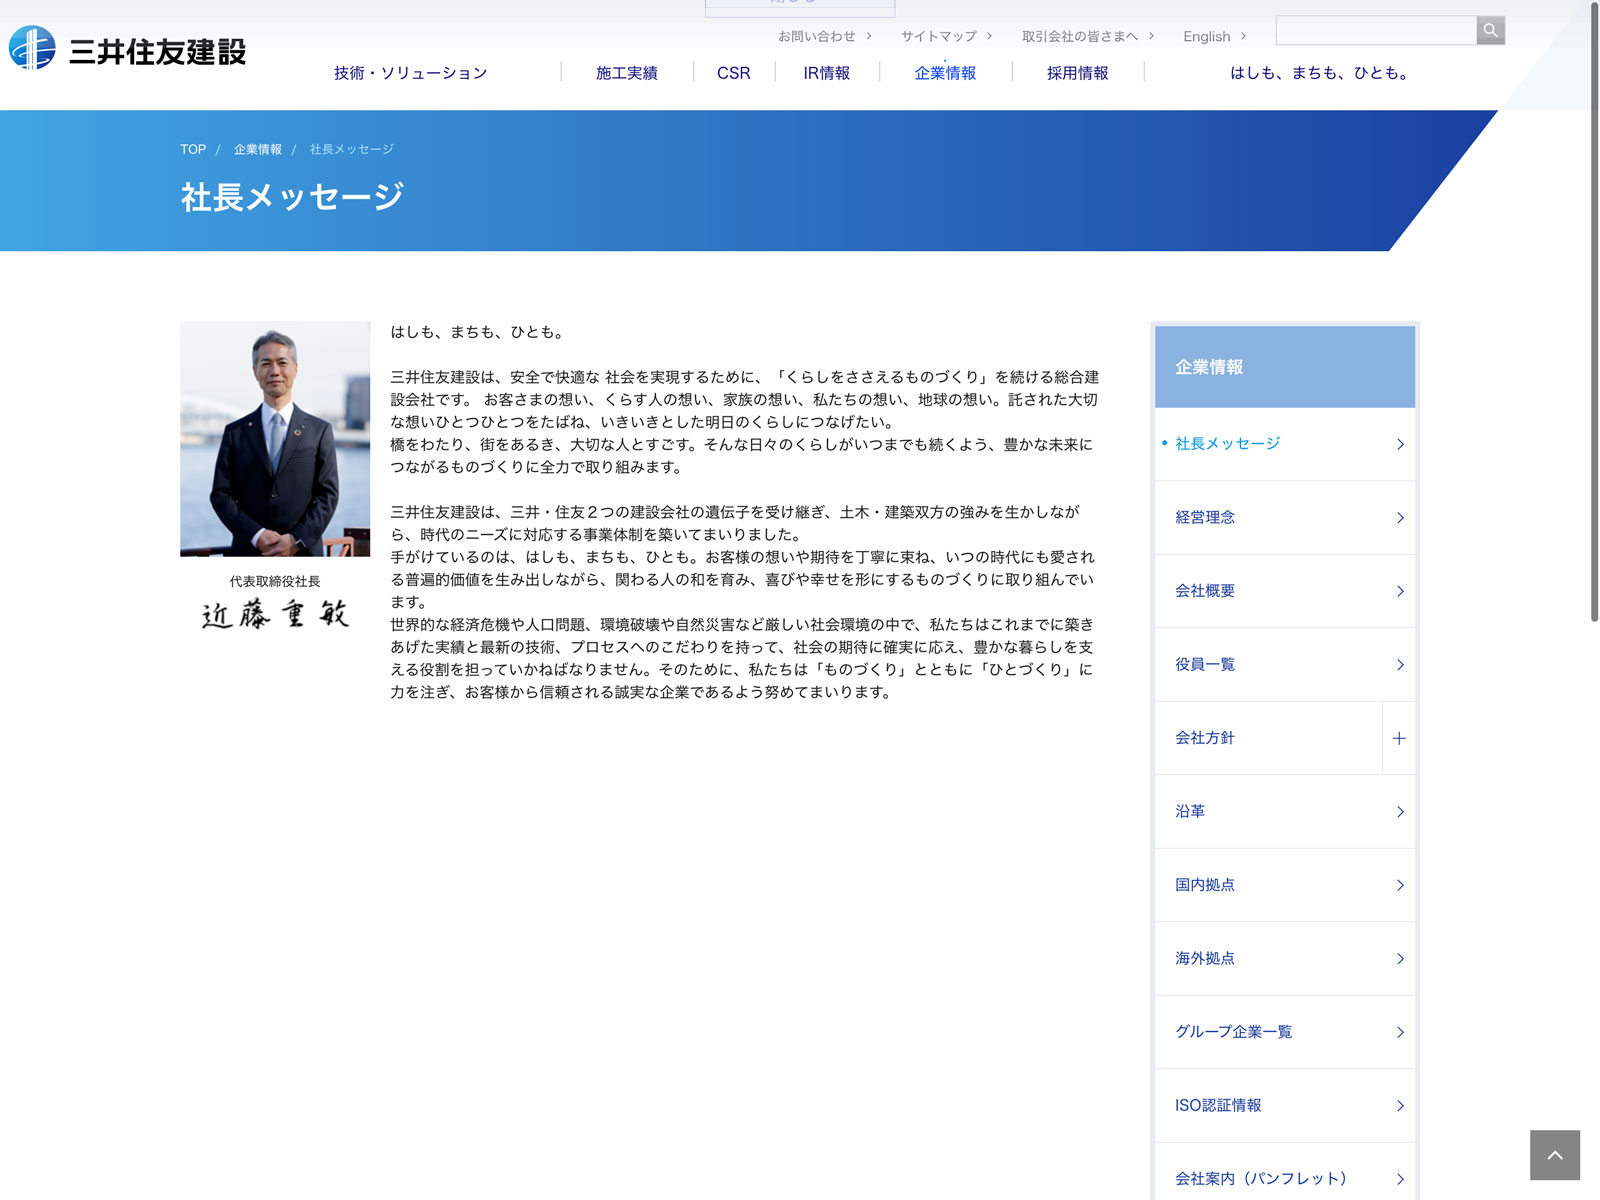1600x1200 pixels.
Task: Expand the 会社方針 plus icon
Action: click(x=1398, y=738)
